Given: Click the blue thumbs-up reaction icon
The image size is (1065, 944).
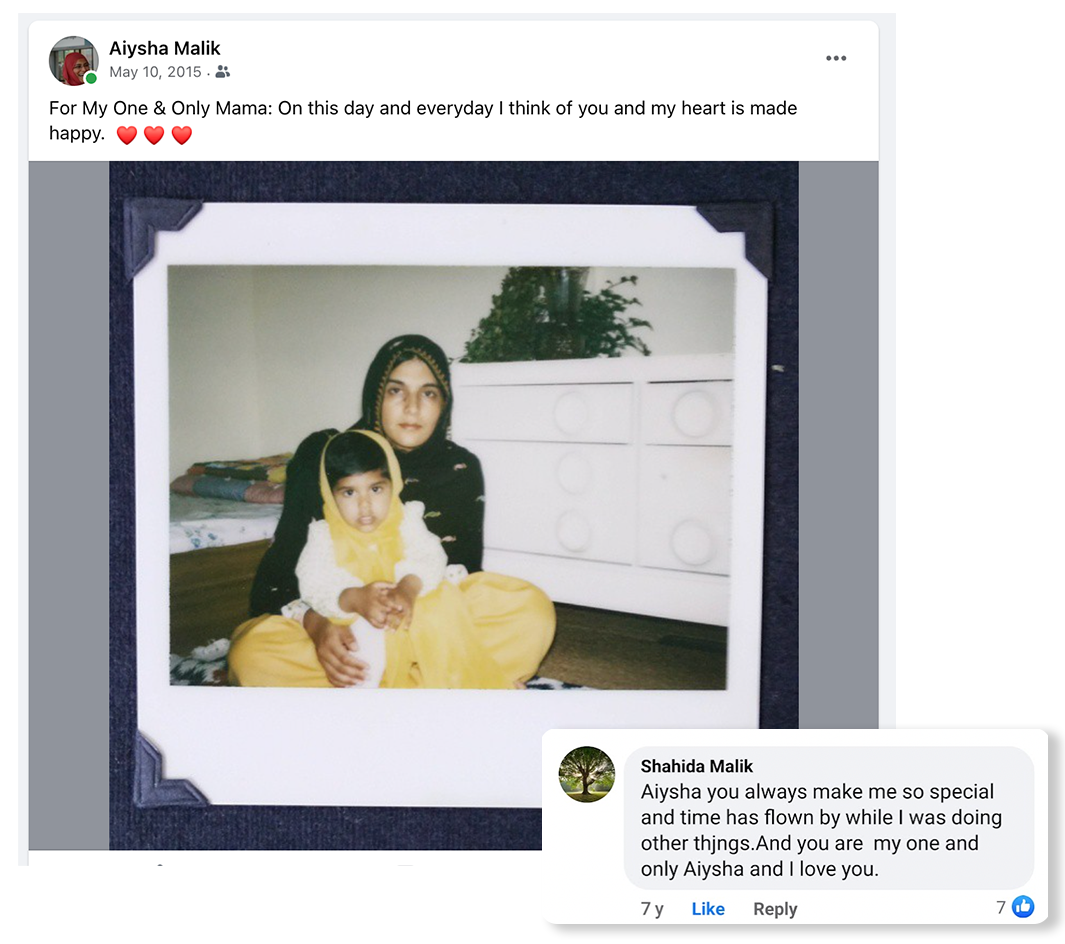Looking at the screenshot, I should click(x=1023, y=907).
